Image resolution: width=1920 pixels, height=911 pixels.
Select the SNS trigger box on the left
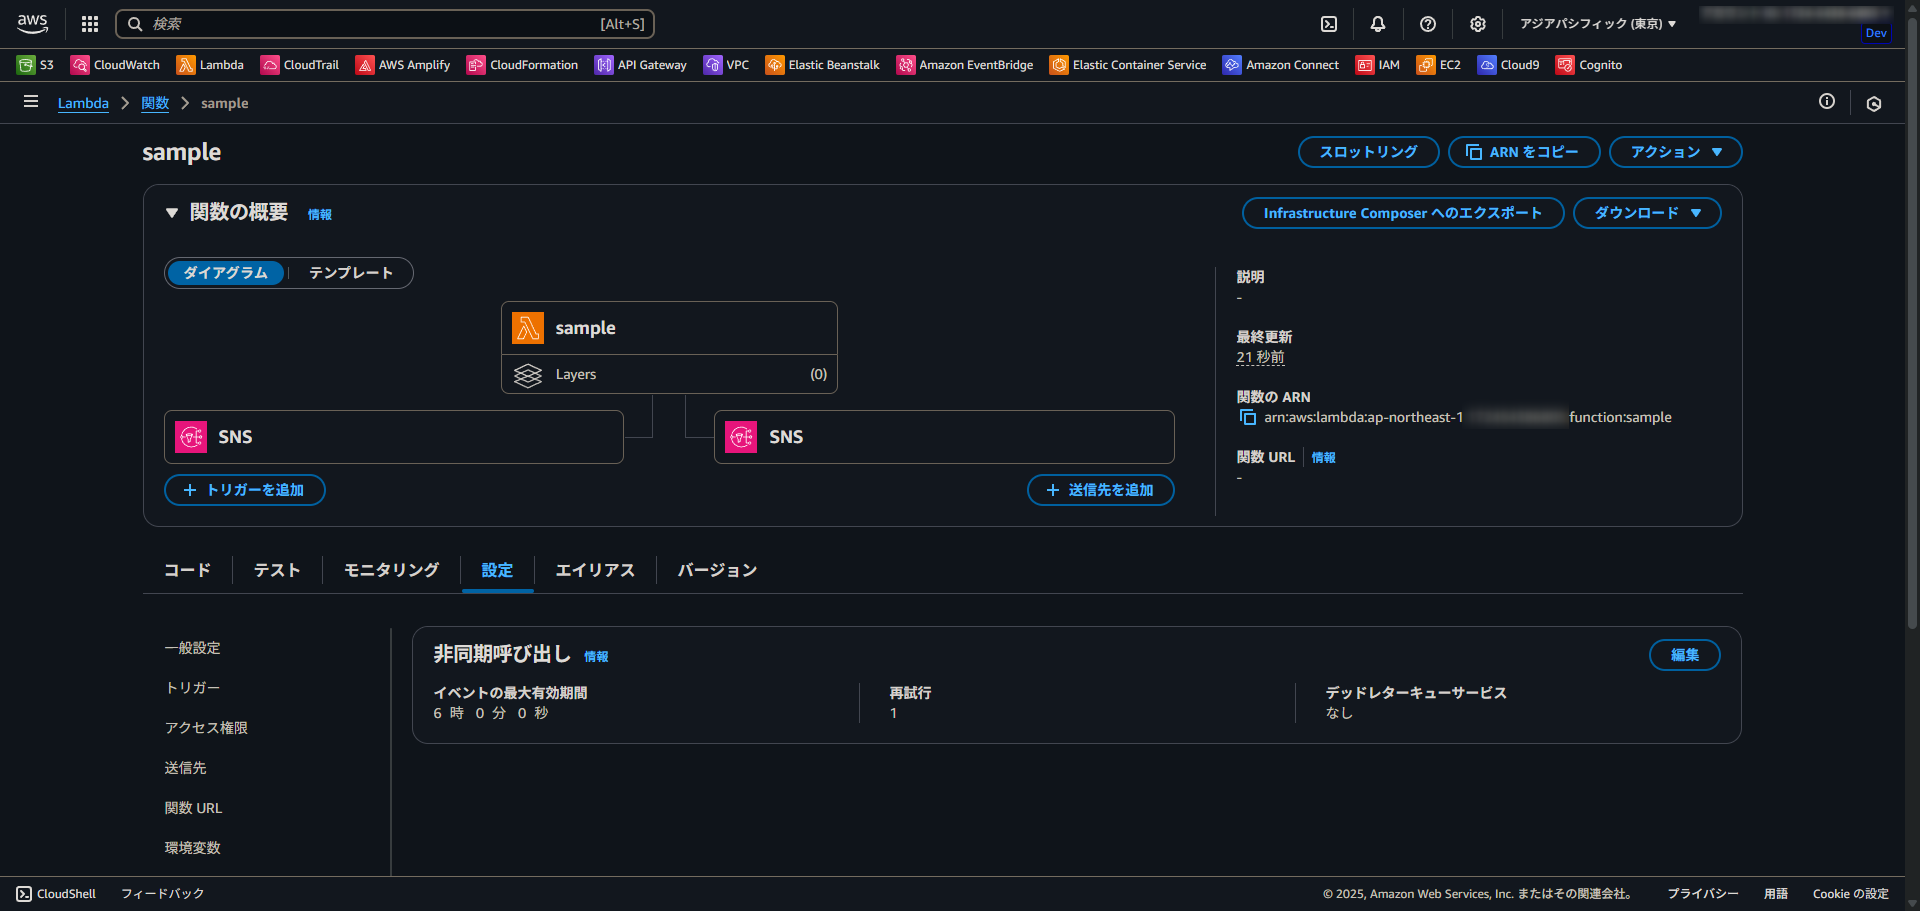[x=394, y=437]
